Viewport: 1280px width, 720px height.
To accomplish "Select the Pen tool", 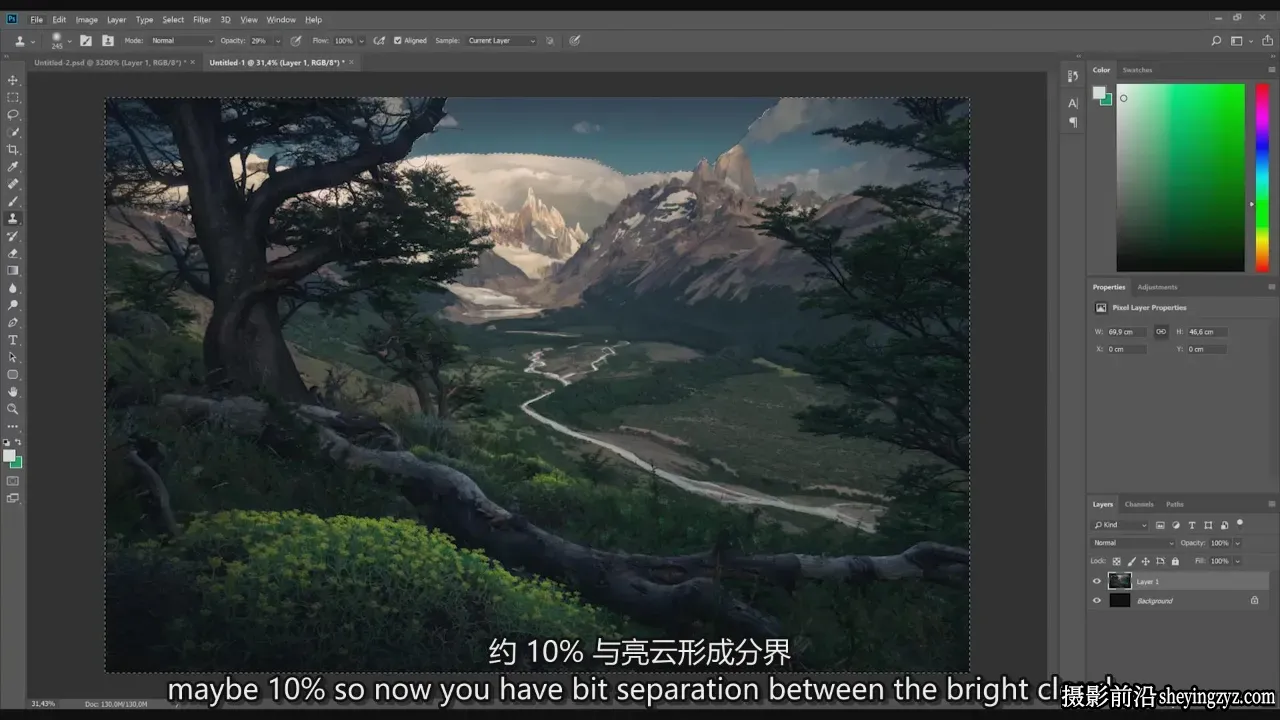I will 13,322.
